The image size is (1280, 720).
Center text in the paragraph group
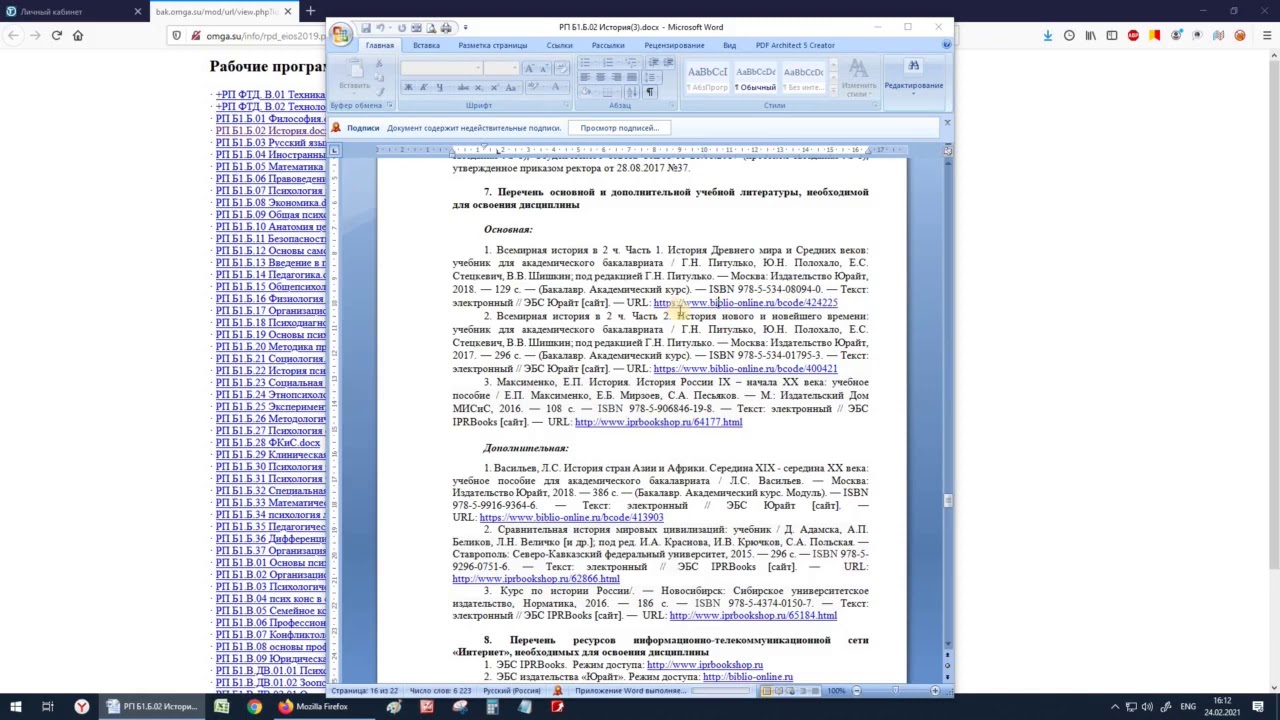tap(601, 77)
